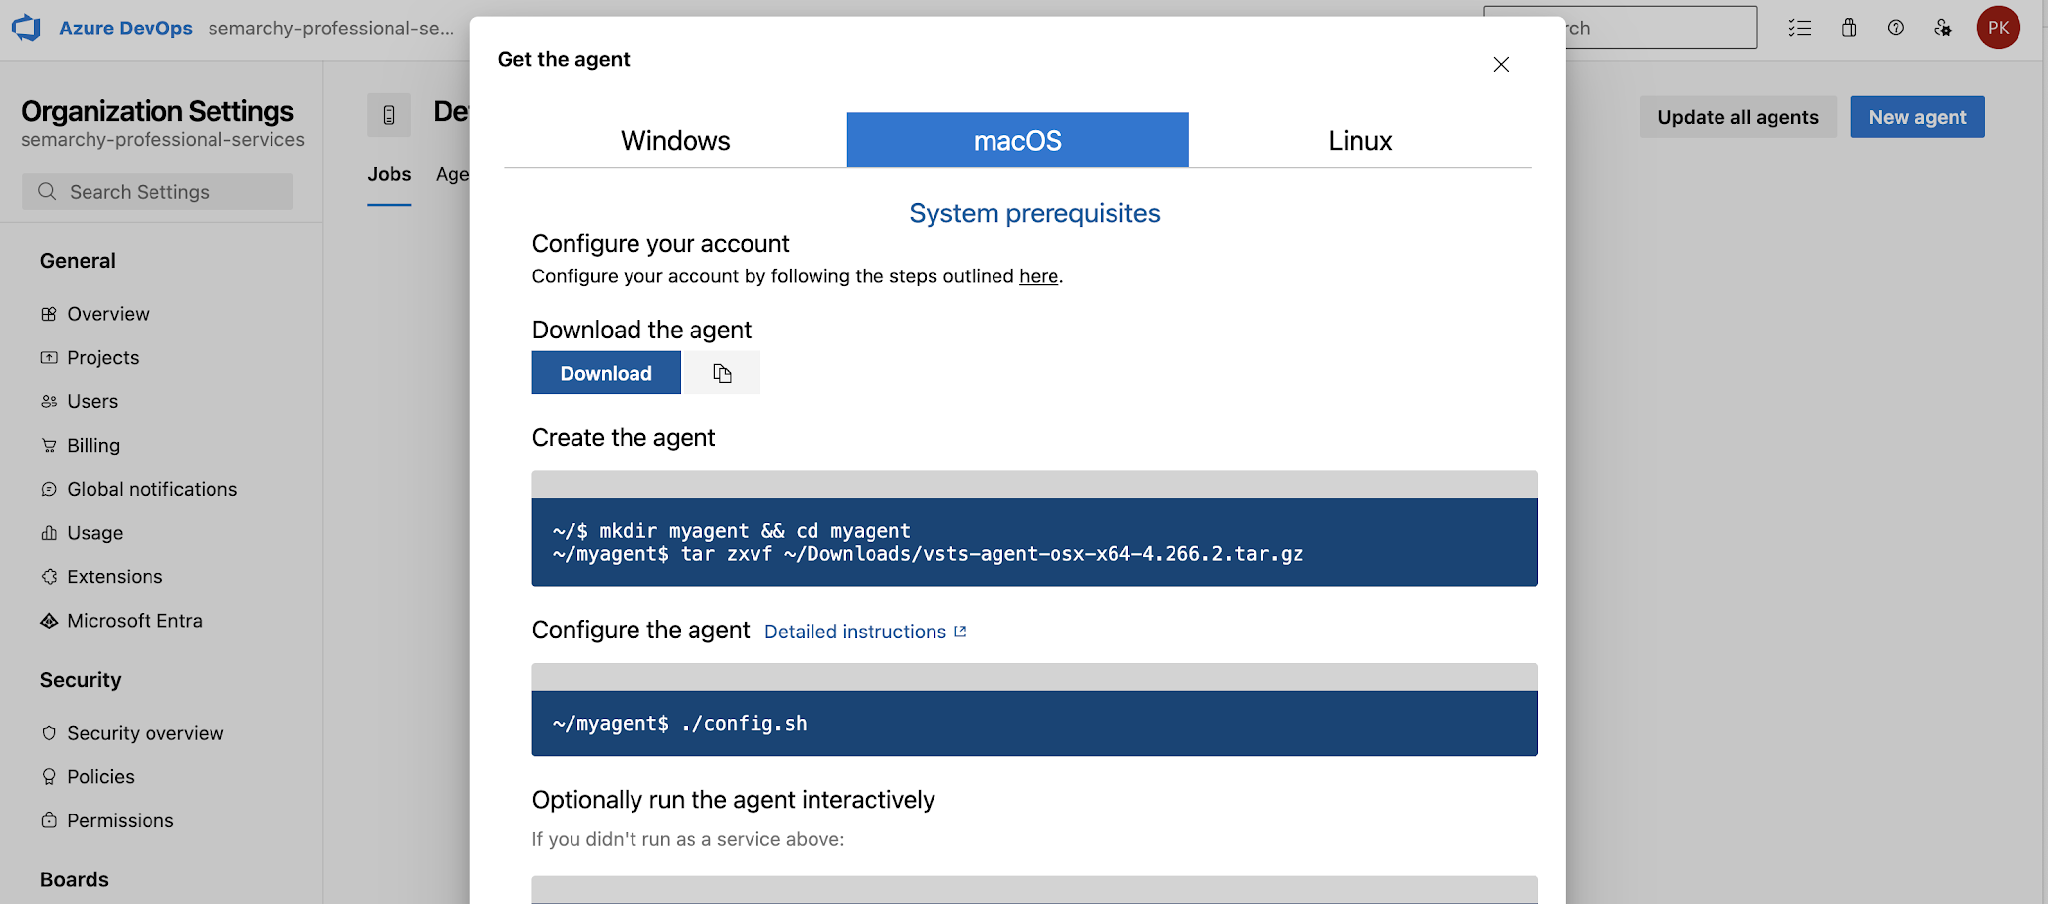Go to Azure DevOps home link

[126, 28]
